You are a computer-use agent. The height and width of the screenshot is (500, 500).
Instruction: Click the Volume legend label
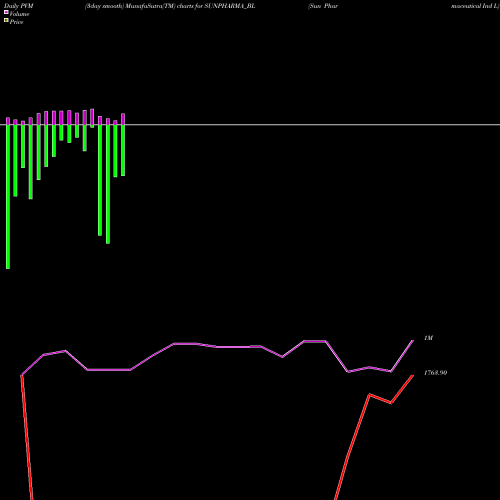[19, 14]
